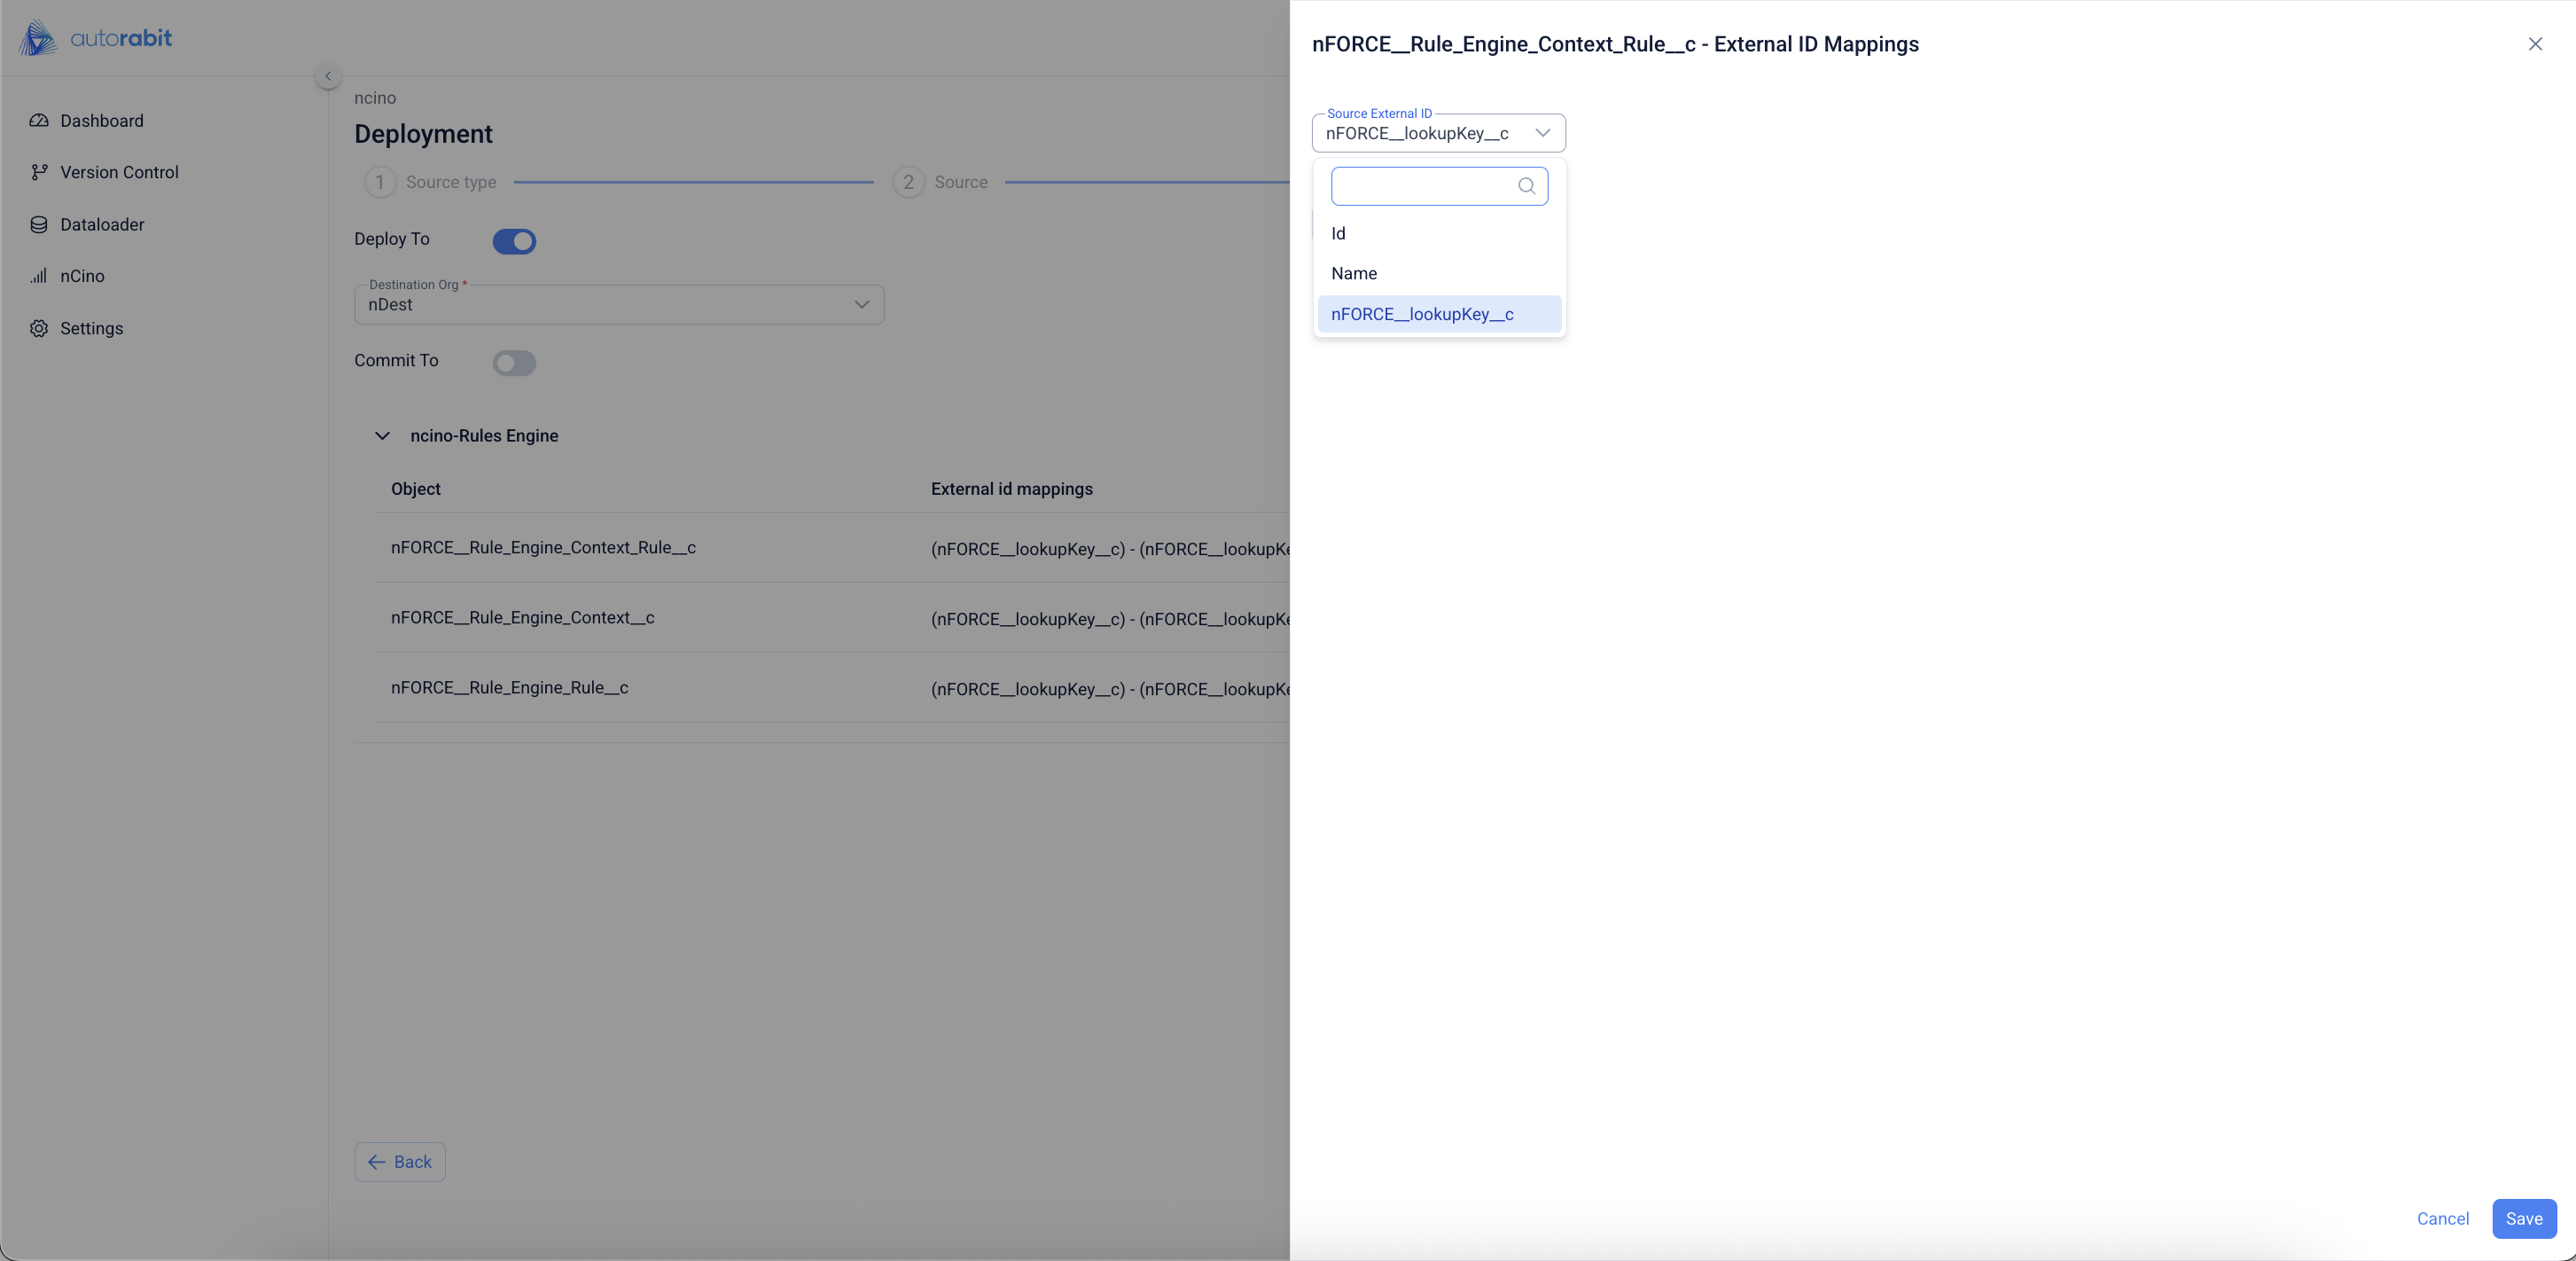Close the External ID Mappings panel
This screenshot has width=2576, height=1261.
[x=2535, y=44]
